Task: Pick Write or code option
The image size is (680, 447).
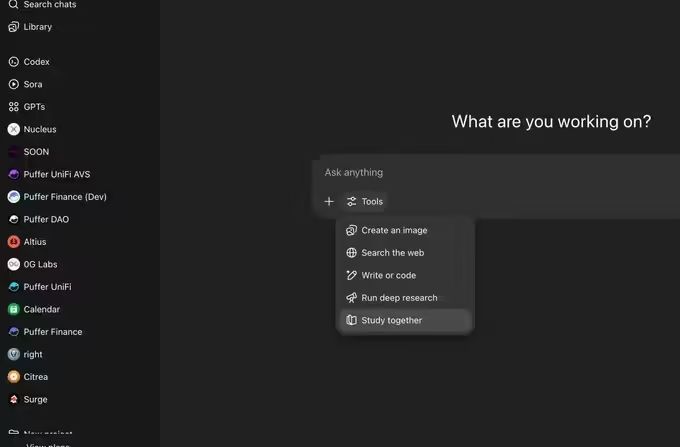Action: pos(388,275)
